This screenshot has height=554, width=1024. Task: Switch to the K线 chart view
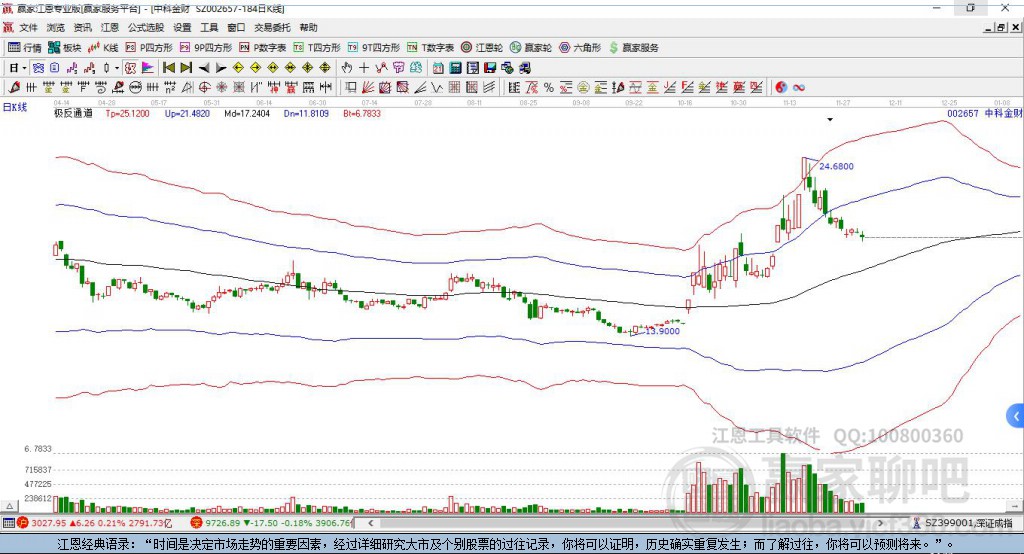pos(103,47)
